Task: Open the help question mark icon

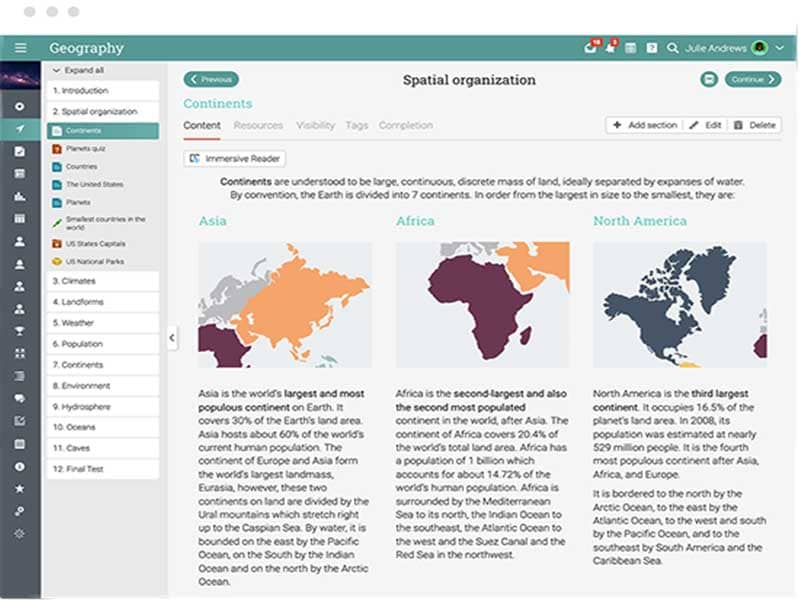Action: [x=652, y=48]
